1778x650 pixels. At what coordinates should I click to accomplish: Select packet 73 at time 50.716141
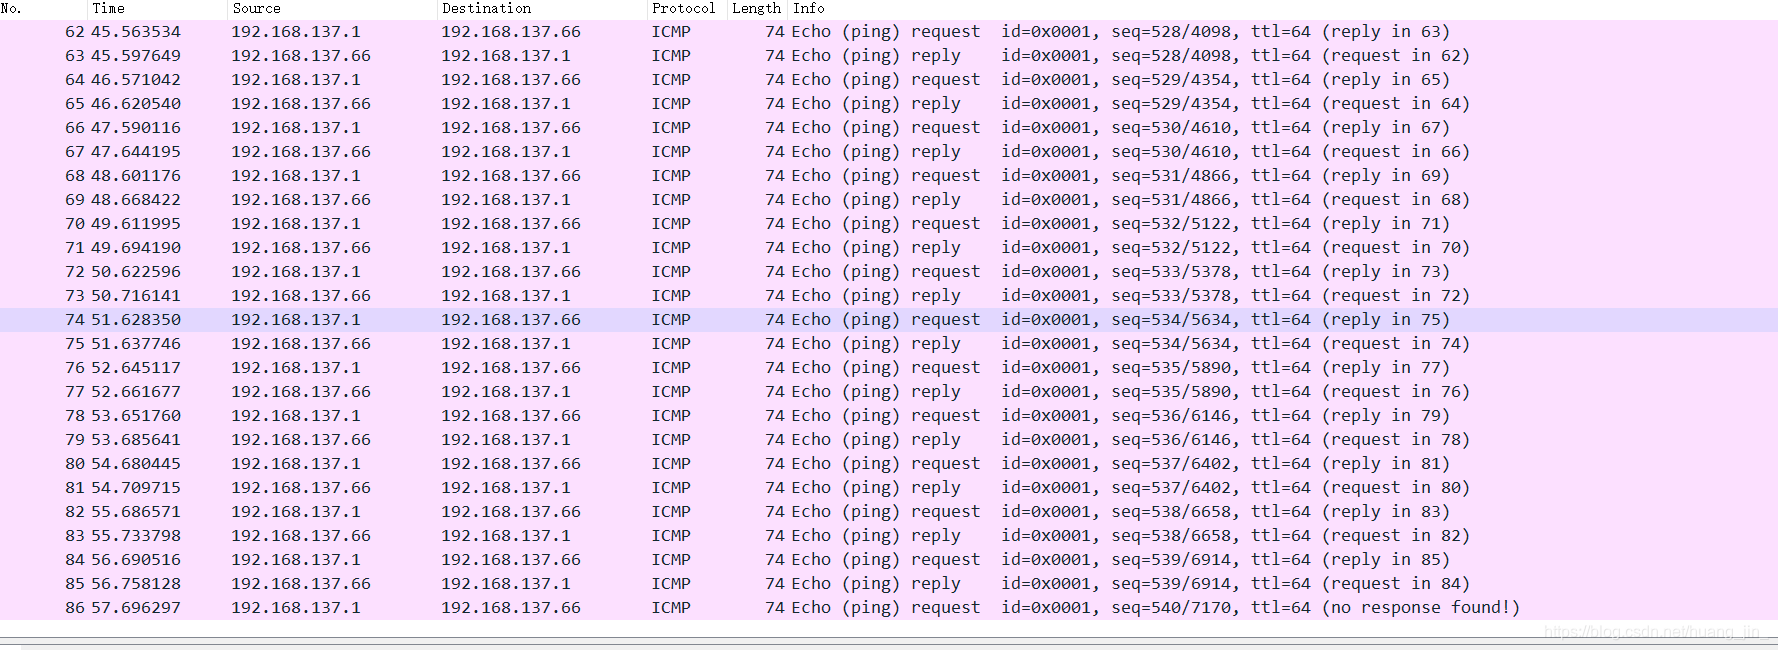[889, 296]
